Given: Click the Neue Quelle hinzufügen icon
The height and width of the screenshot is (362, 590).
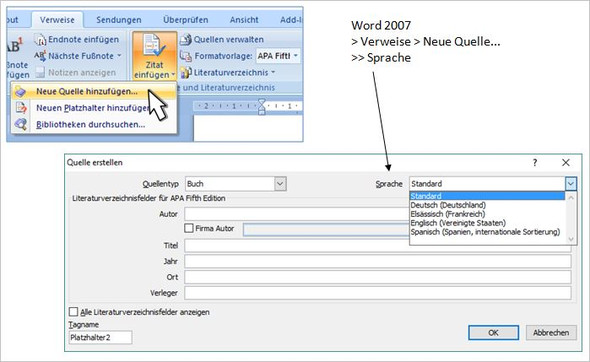Looking at the screenshot, I should (x=20, y=91).
